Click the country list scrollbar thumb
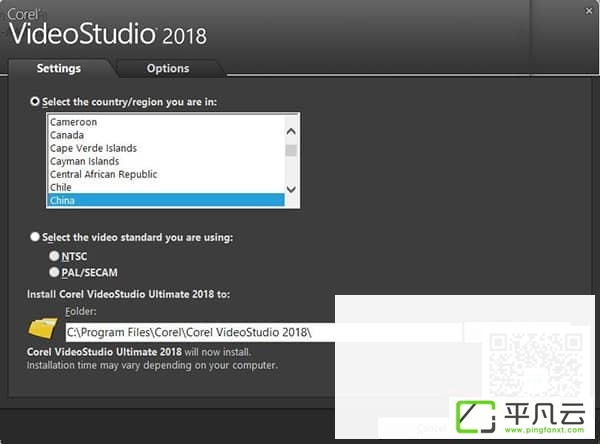 click(291, 150)
